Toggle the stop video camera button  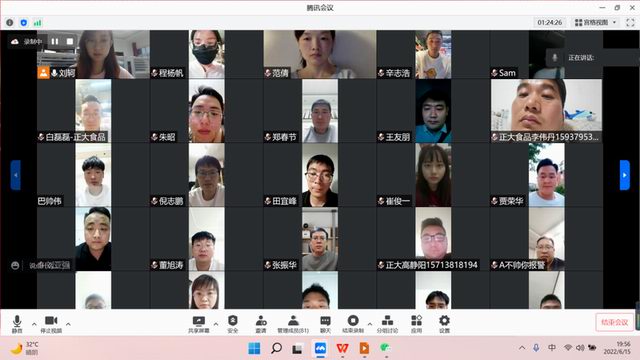pyautogui.click(x=51, y=324)
